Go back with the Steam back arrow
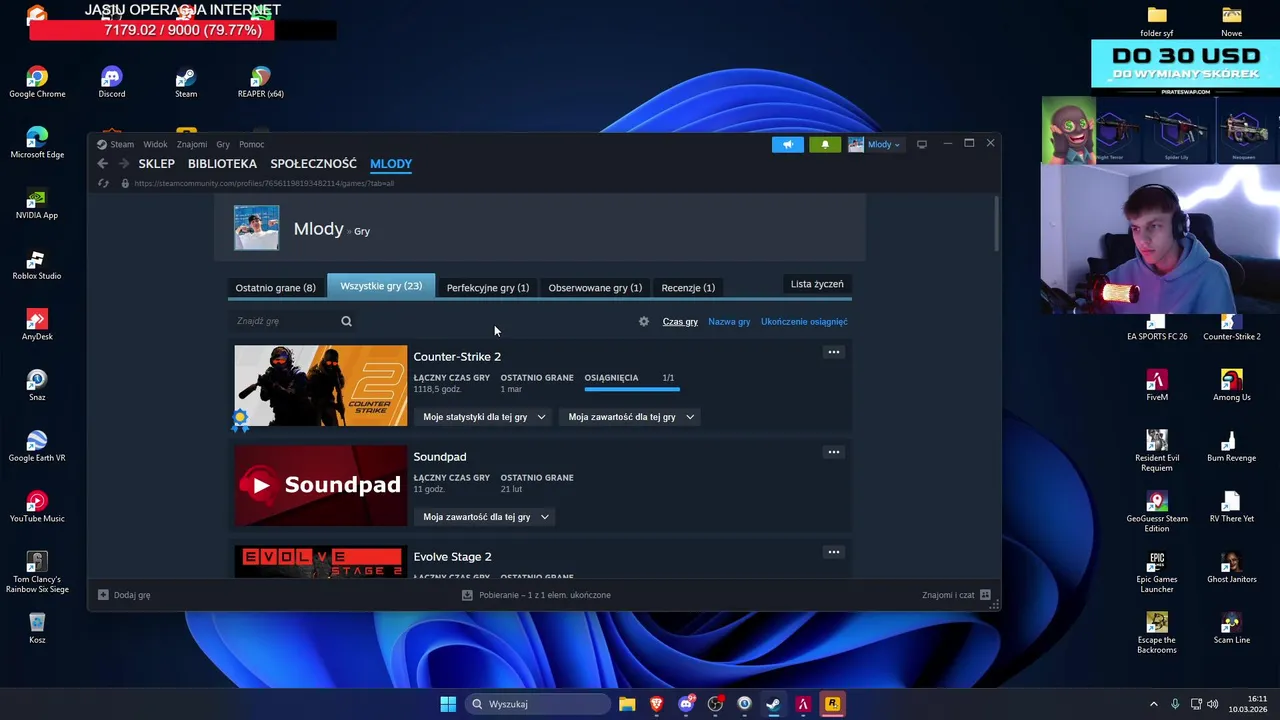 coord(102,164)
